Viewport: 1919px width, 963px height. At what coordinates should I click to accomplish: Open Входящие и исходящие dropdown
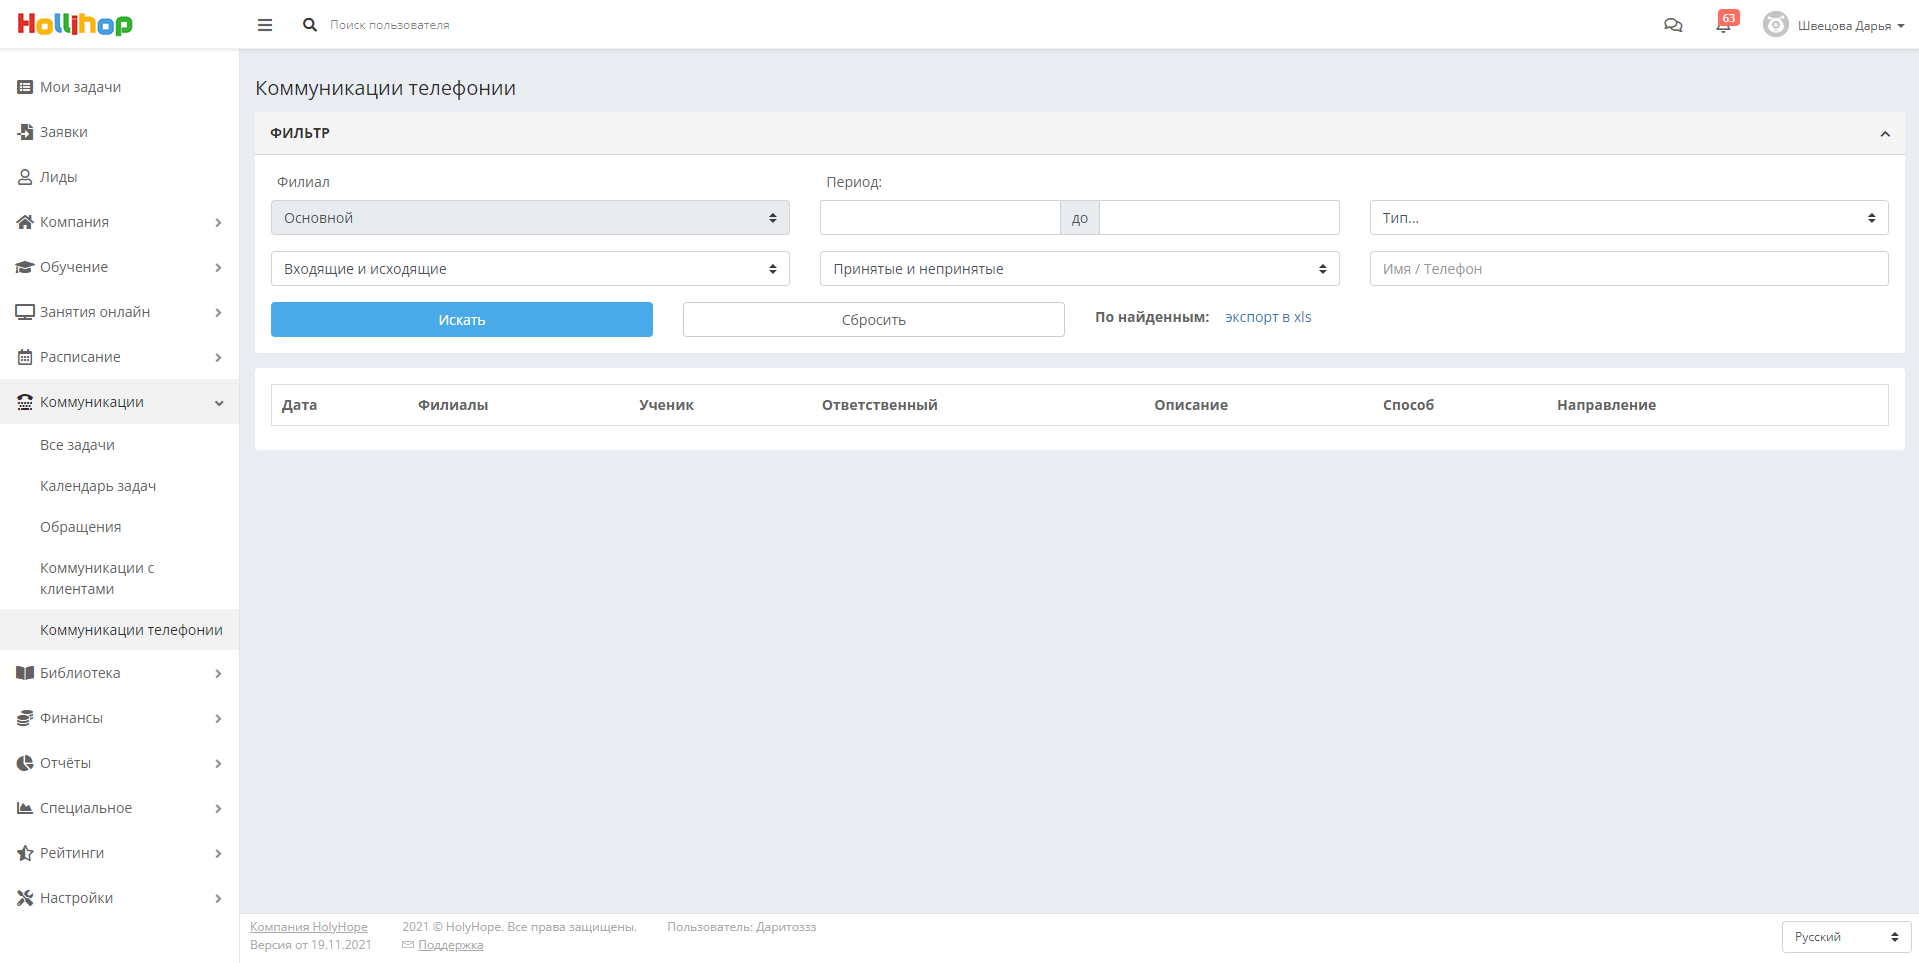point(530,269)
